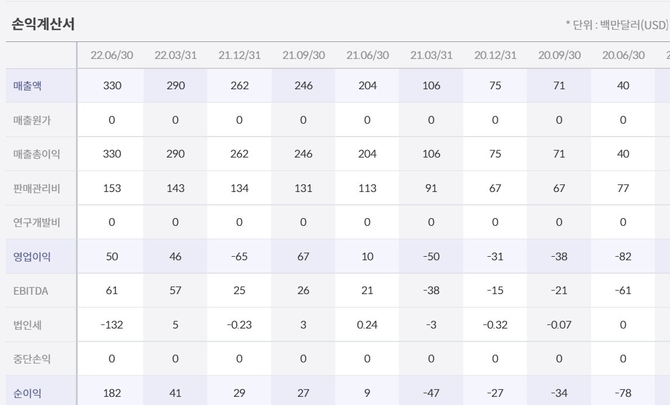Click the 순이익 value 182 cell
Viewport: 670px width, 405px height.
[111, 393]
